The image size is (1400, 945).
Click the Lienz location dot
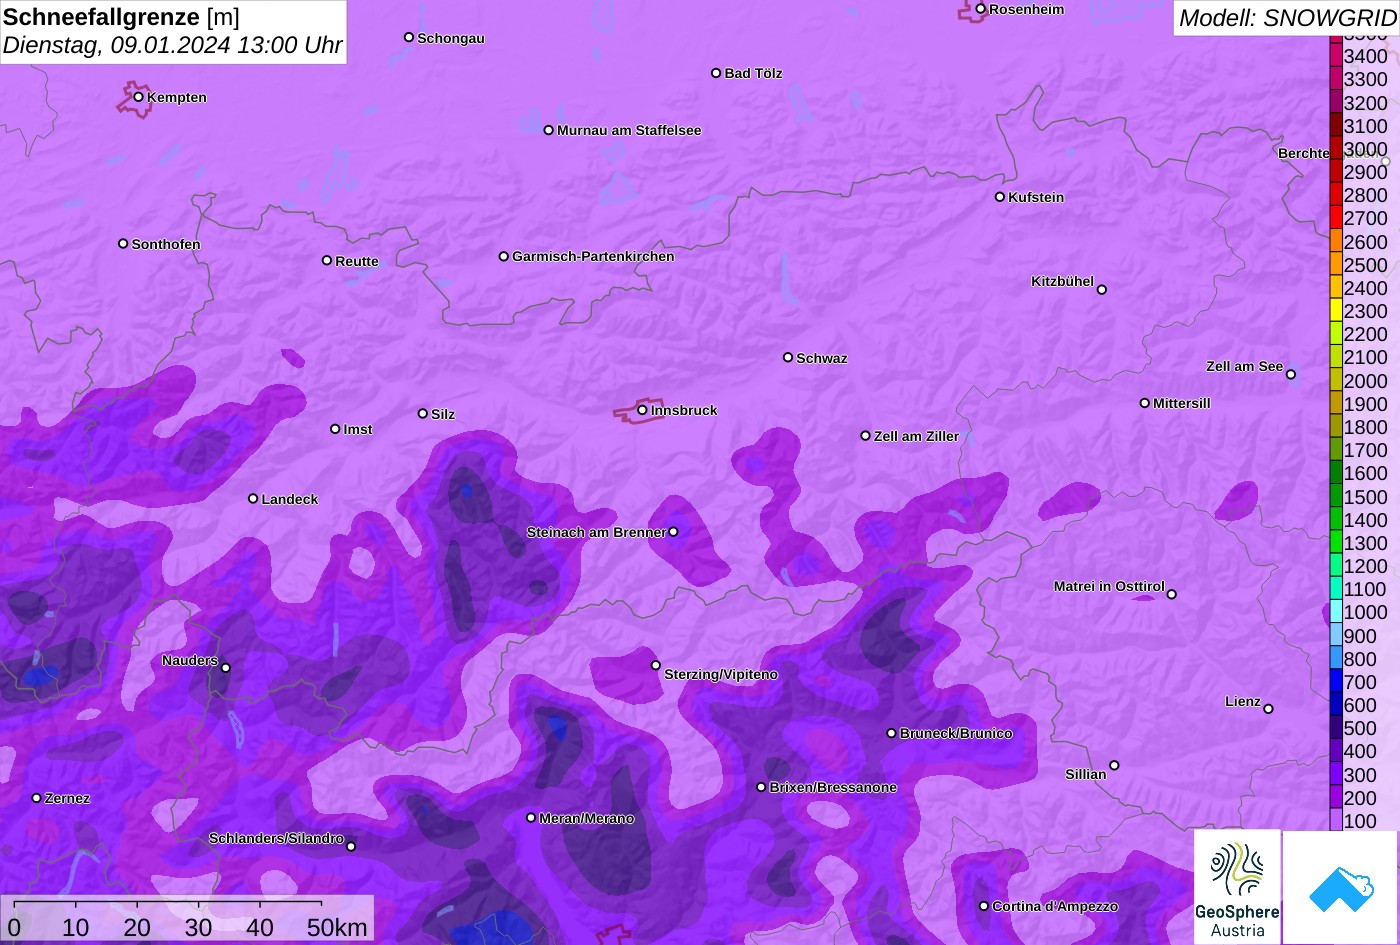[x=1268, y=709]
